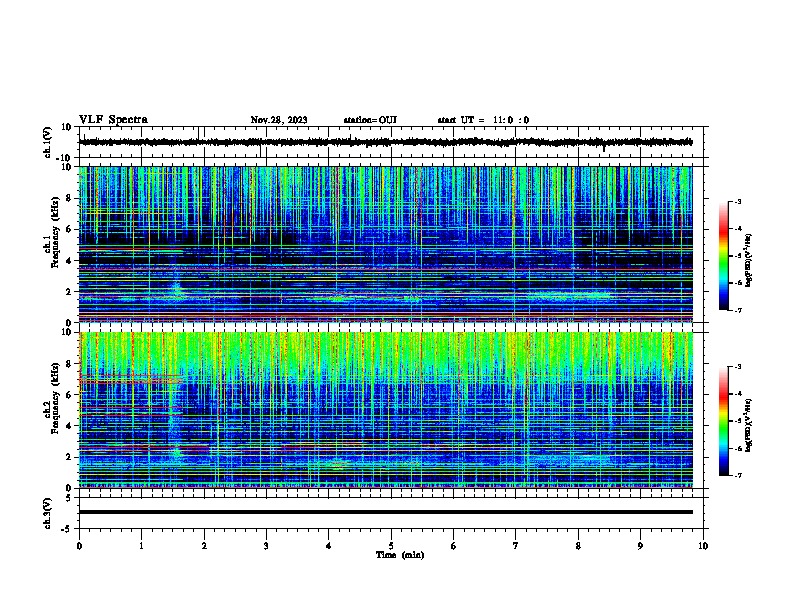792x612 pixels.
Task: Click the "station=OUI" header label
Action: (x=370, y=120)
